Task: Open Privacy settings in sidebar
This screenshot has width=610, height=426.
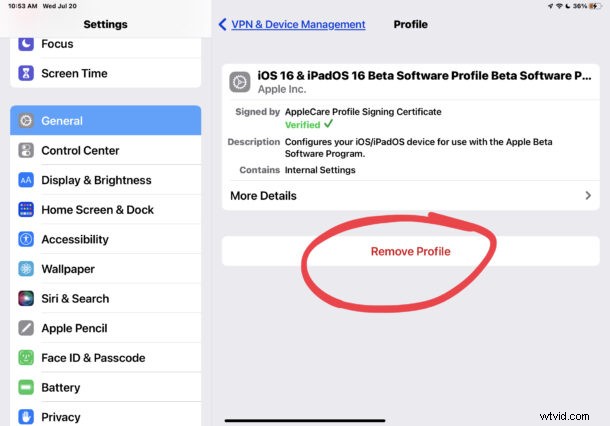Action: 106,415
